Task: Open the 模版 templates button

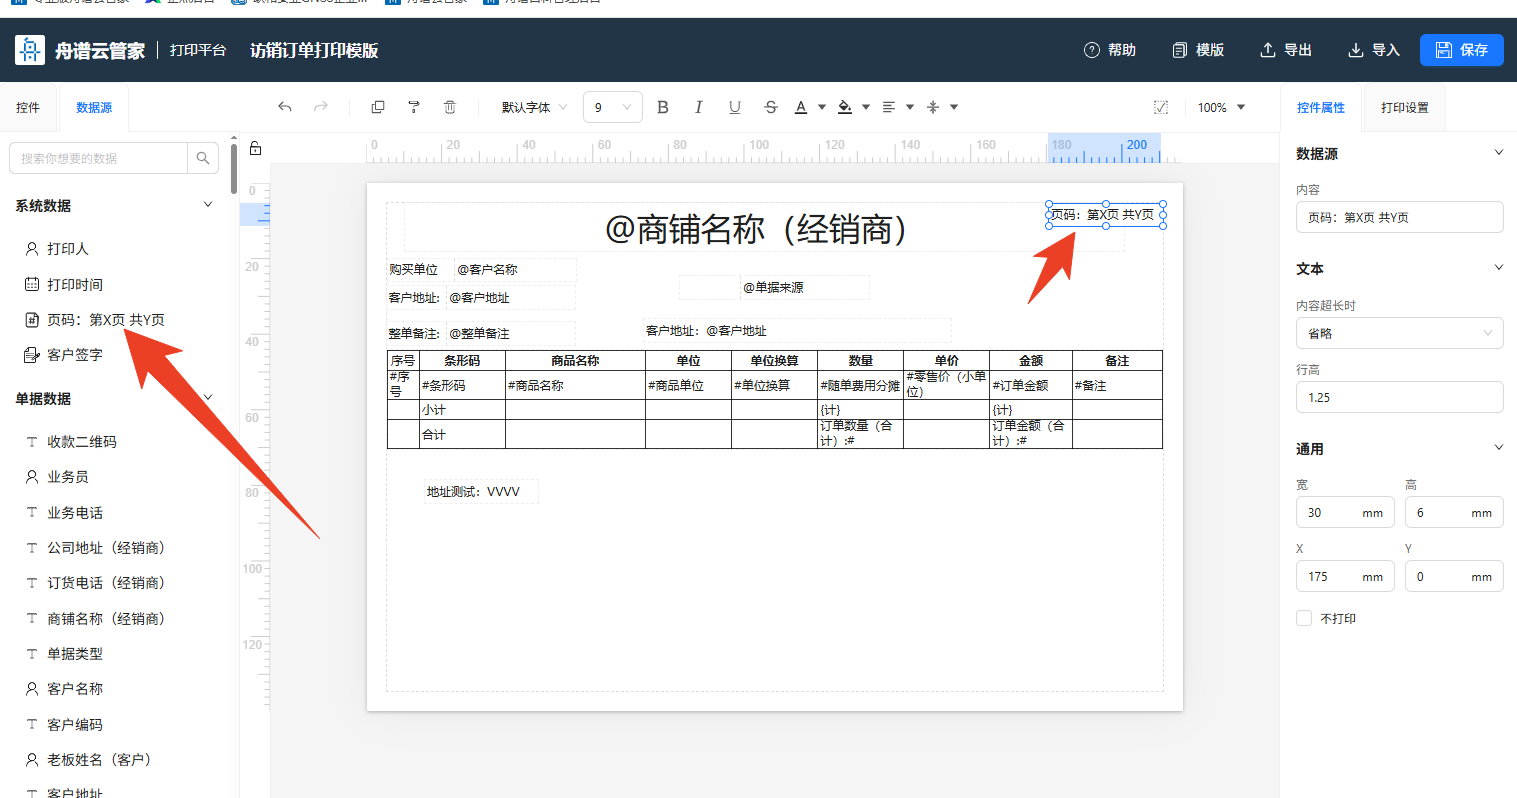Action: pos(1198,50)
